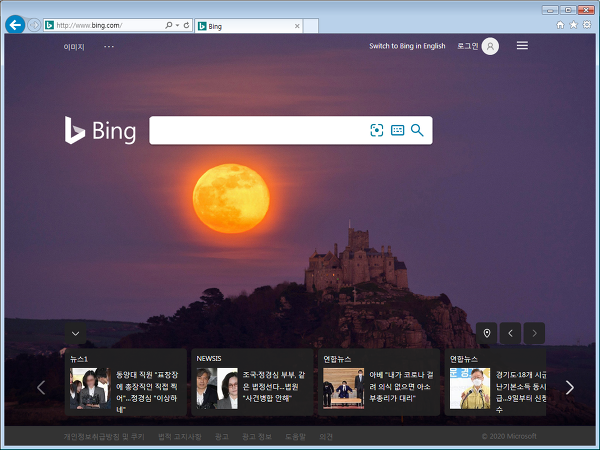Click the browser forward arrow button
Viewport: 600px width, 450px height.
click(x=34, y=25)
